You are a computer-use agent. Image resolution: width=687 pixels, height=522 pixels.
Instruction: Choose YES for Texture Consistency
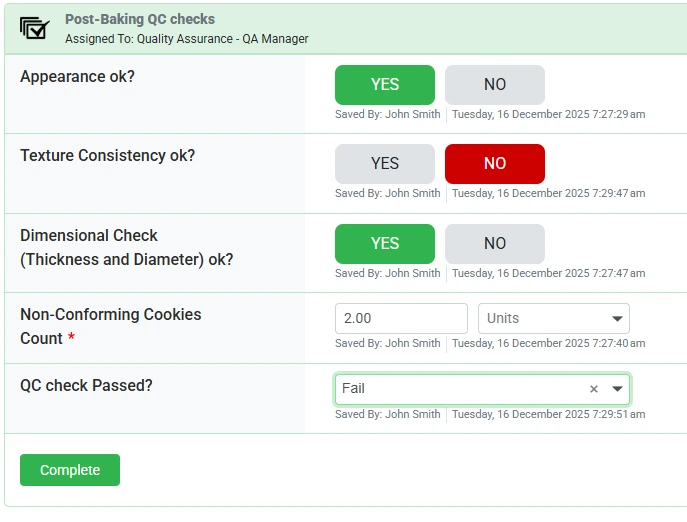384,164
